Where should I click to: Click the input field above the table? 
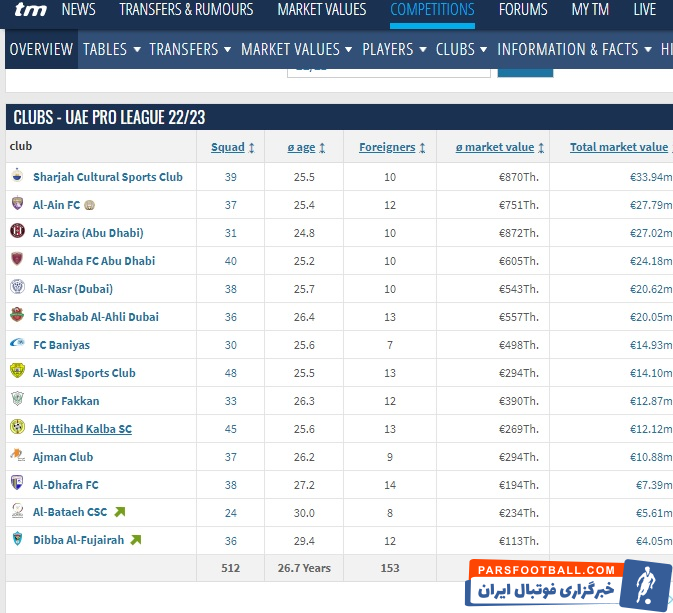pos(388,68)
